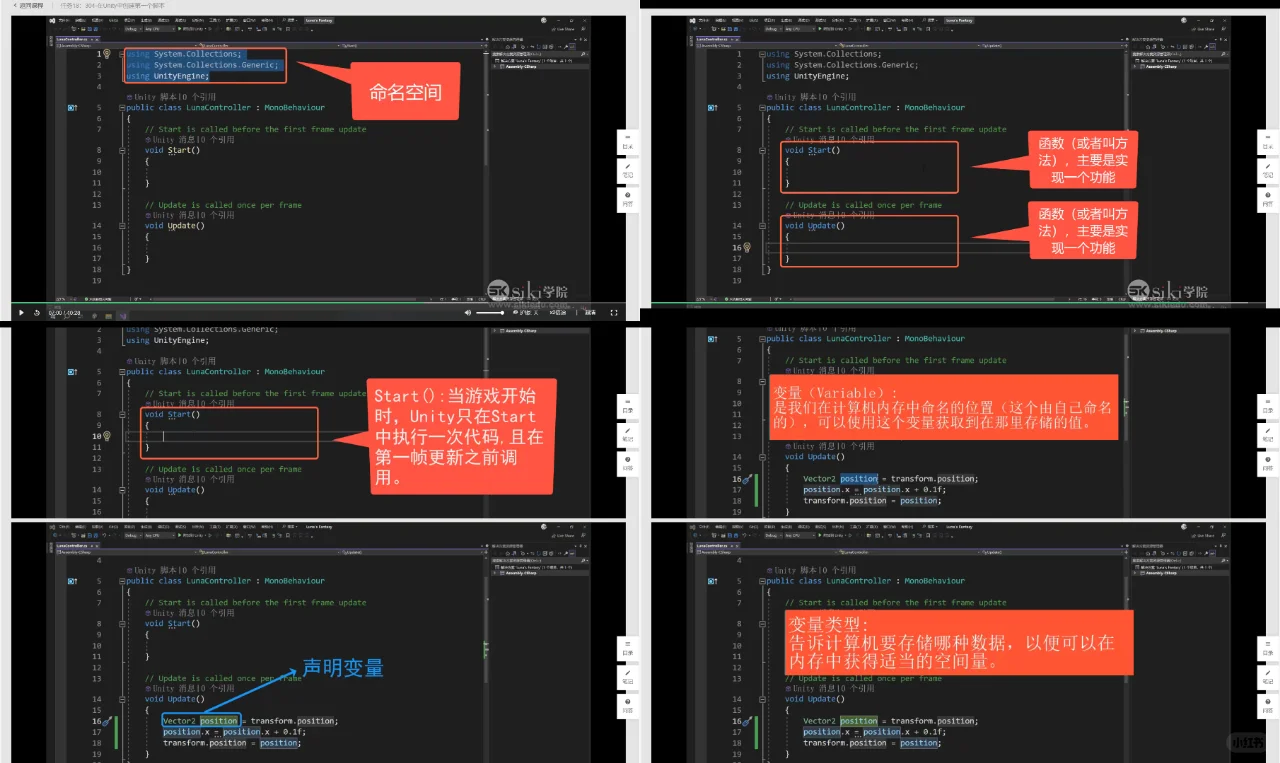This screenshot has height=763, width=1280.
Task: Click Live Share in the 命名空间 screenshot
Action: (563, 31)
